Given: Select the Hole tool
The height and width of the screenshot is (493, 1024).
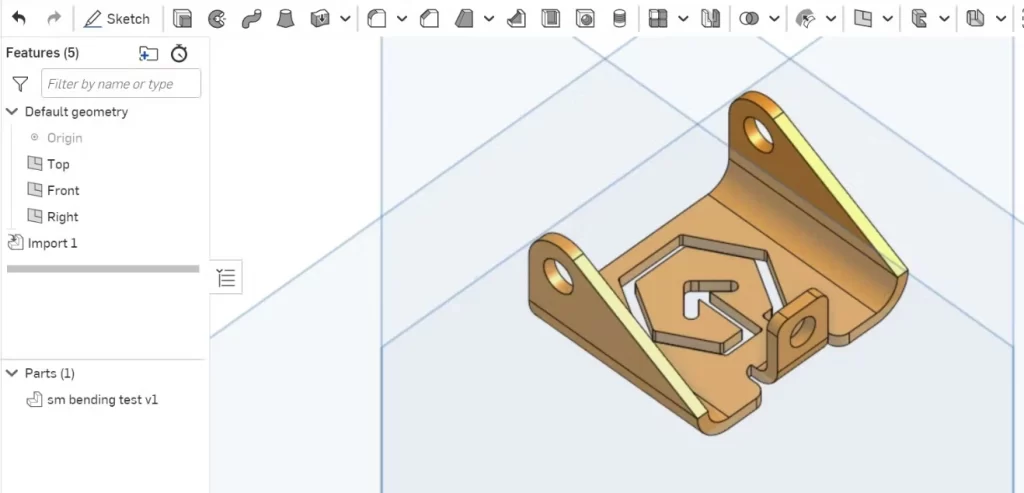Looking at the screenshot, I should pyautogui.click(x=585, y=18).
